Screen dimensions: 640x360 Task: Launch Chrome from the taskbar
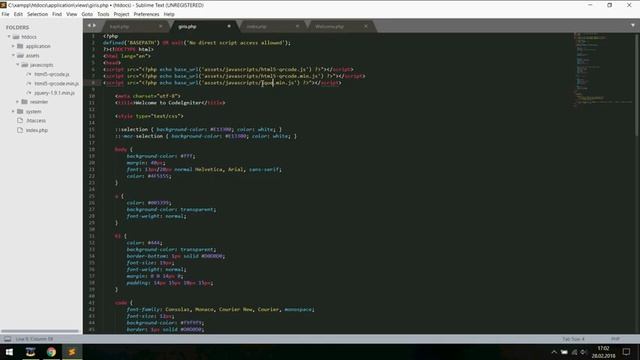51,352
